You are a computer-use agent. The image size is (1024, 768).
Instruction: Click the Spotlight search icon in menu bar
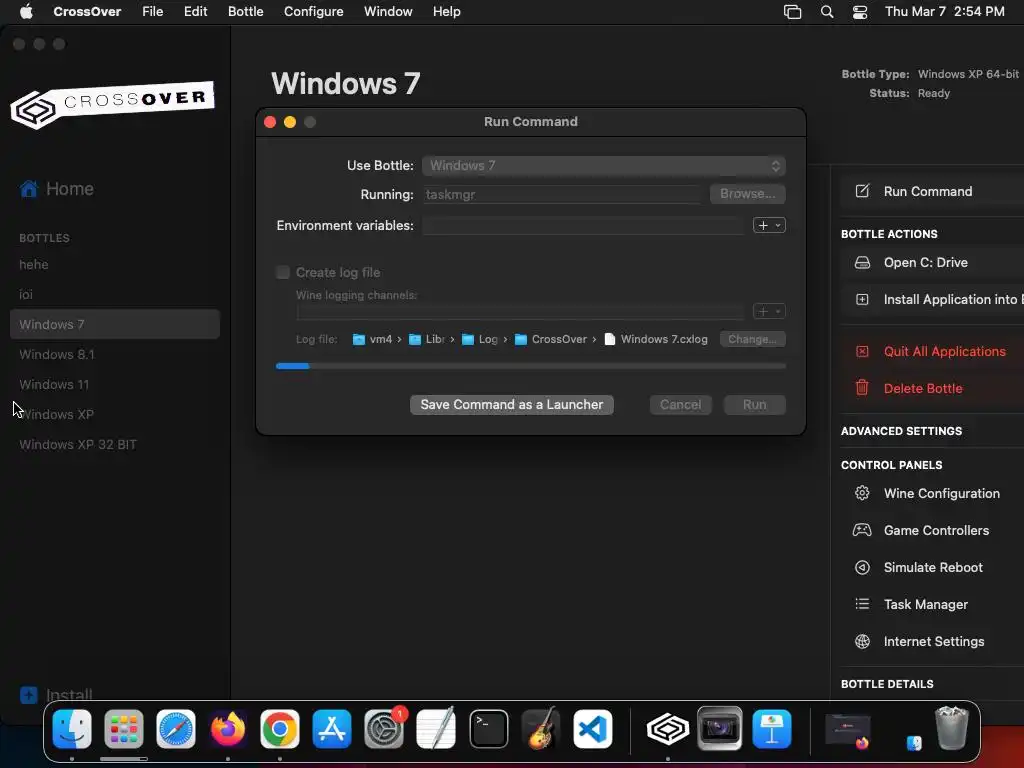click(827, 12)
